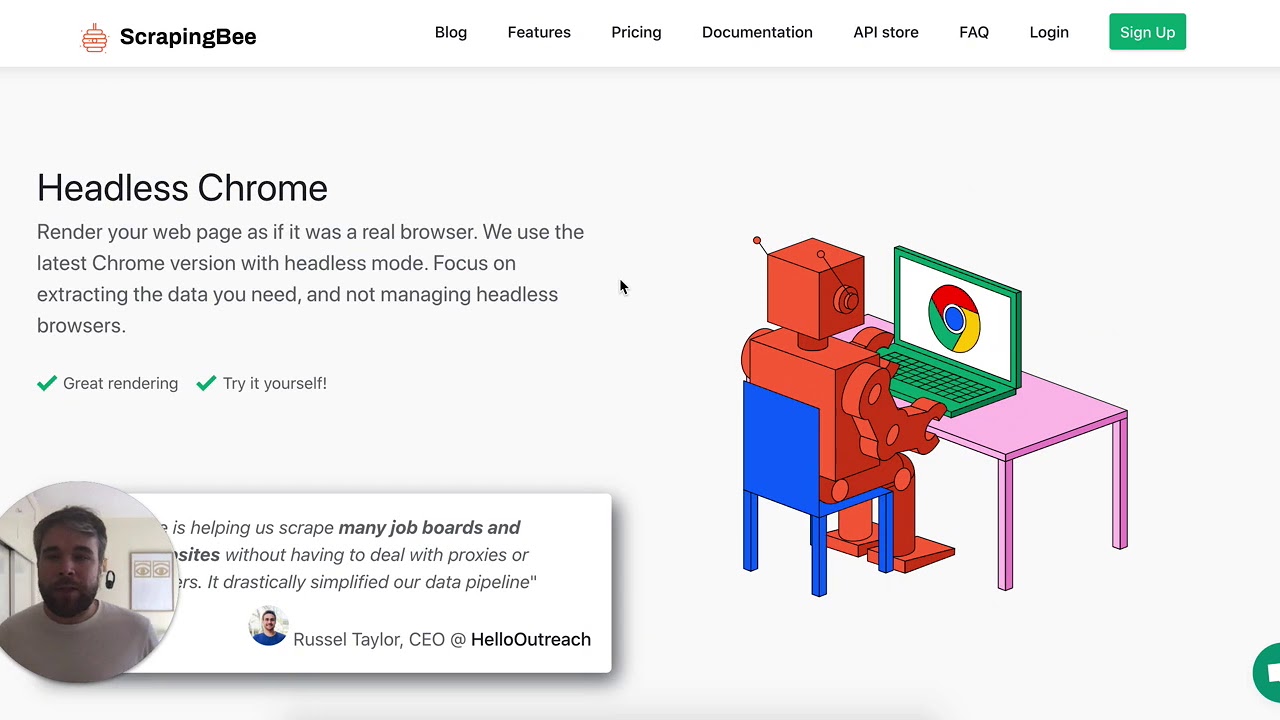
Task: Visit the API store link
Action: (x=886, y=32)
